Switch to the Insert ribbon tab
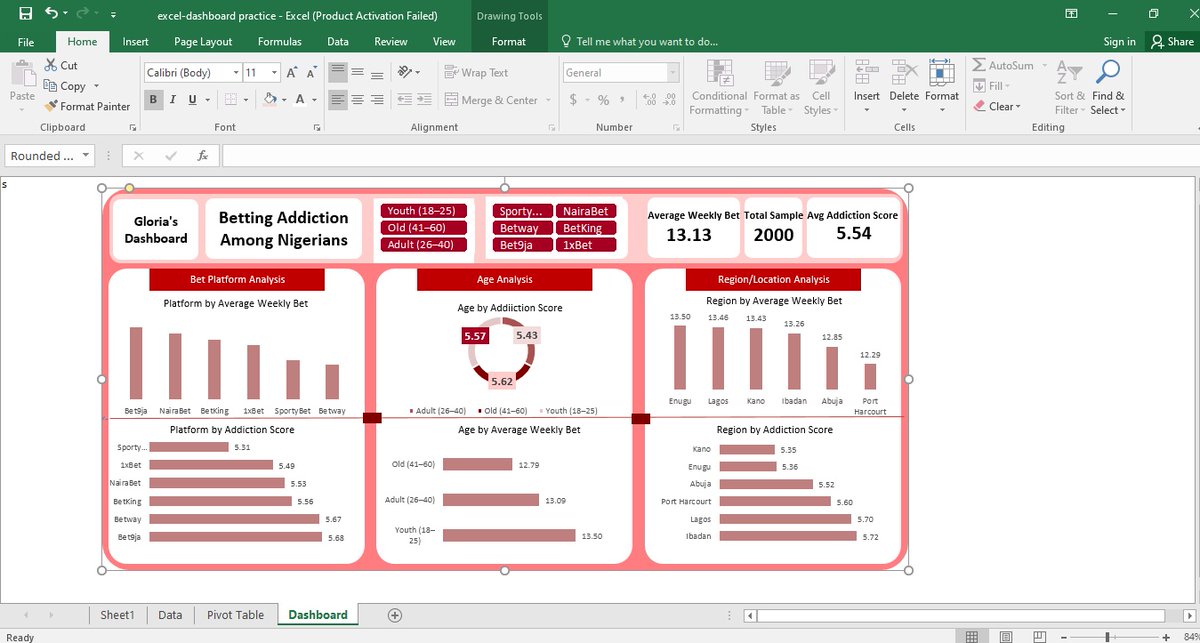 pyautogui.click(x=136, y=42)
